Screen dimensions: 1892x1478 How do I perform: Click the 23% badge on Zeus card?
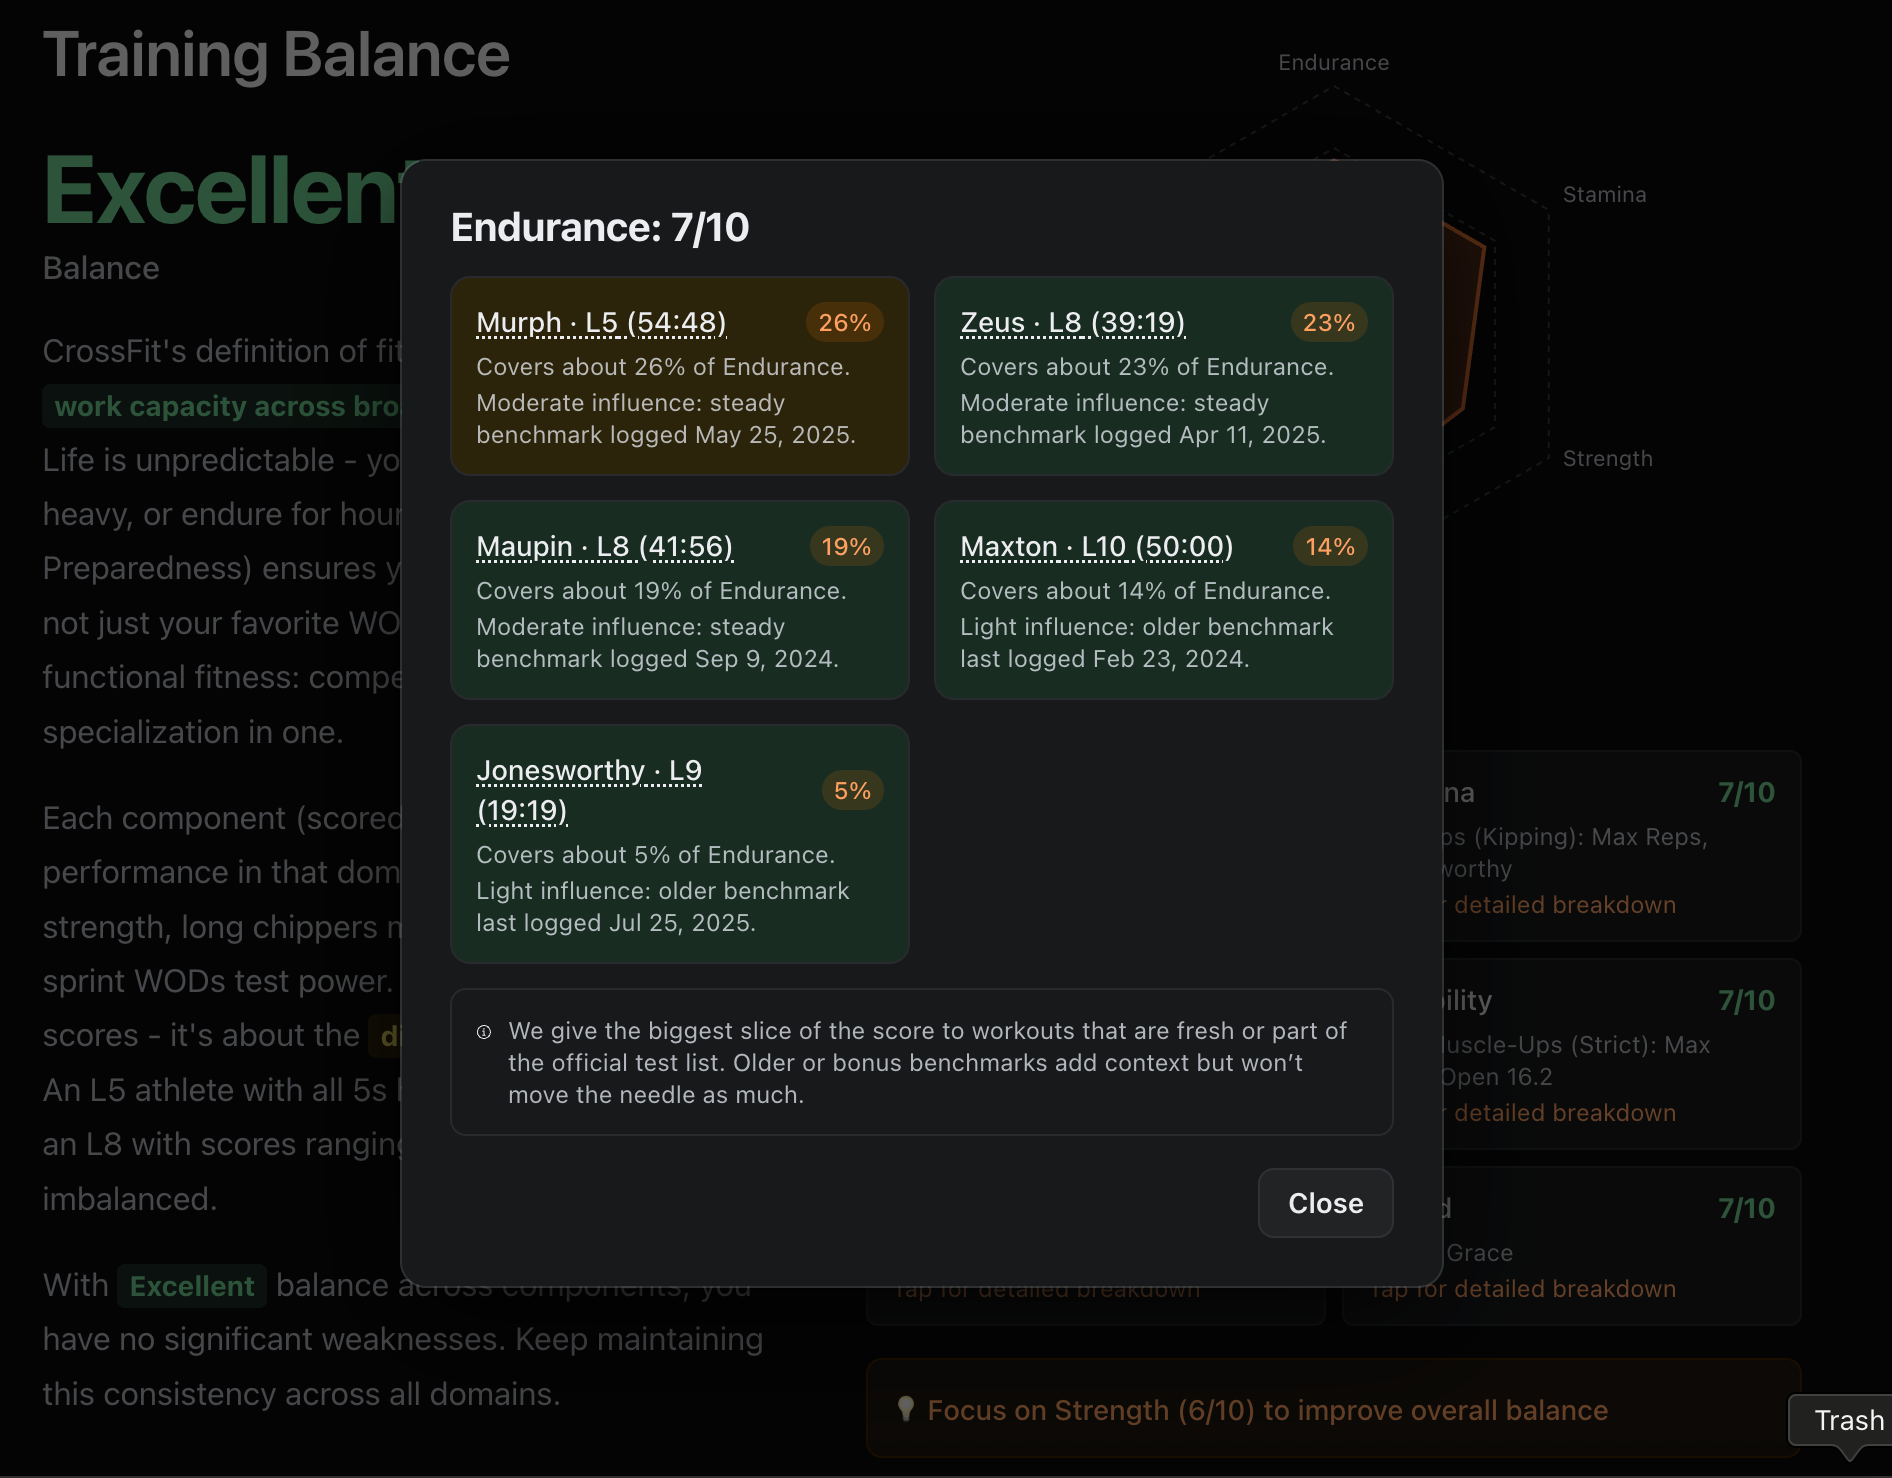point(1328,323)
